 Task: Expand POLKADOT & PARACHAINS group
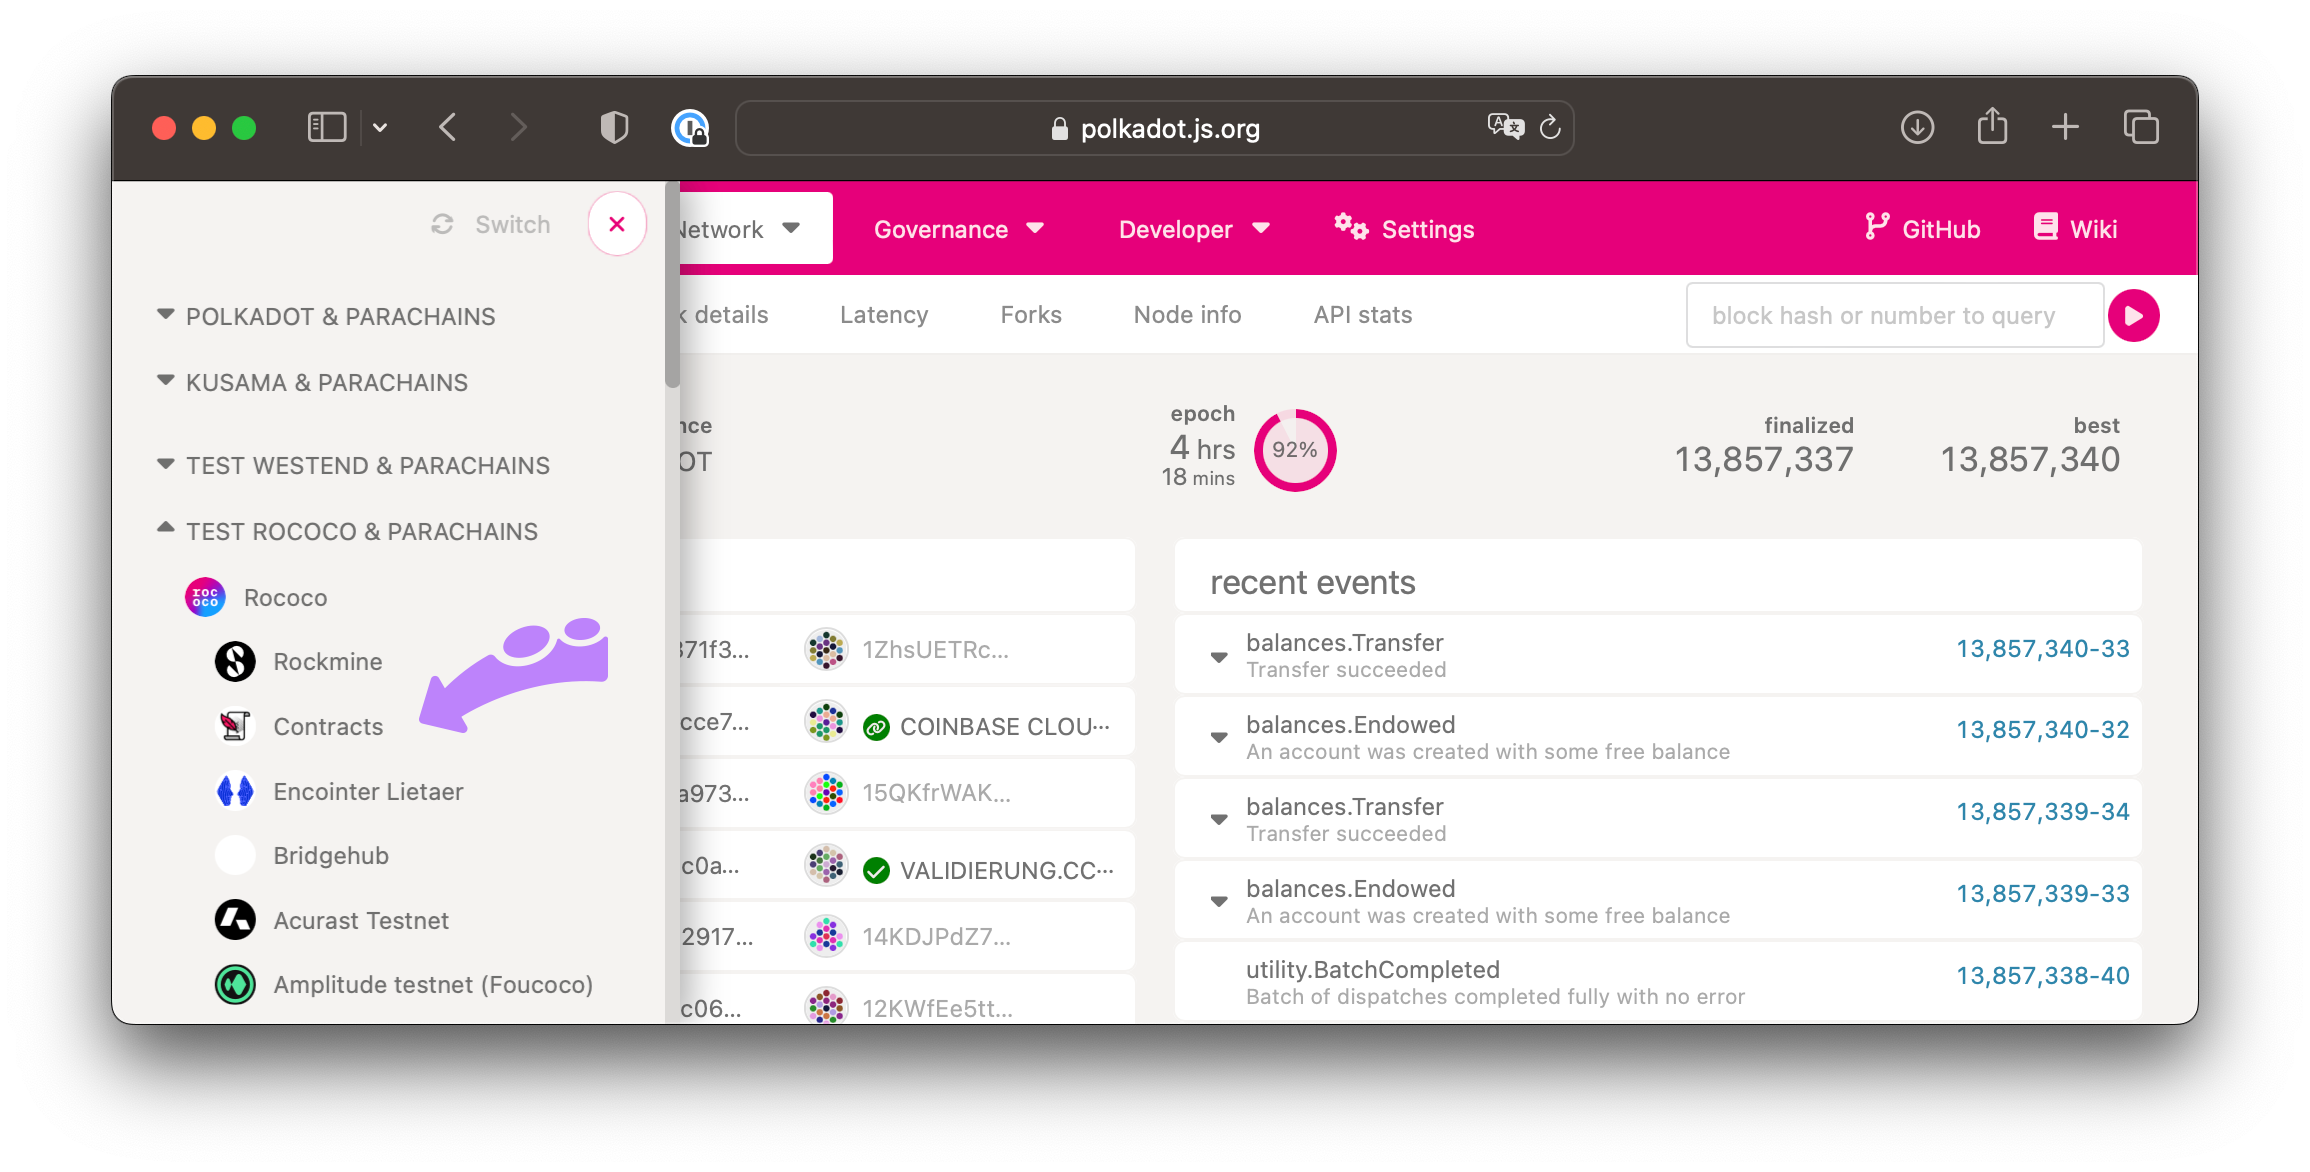326,316
